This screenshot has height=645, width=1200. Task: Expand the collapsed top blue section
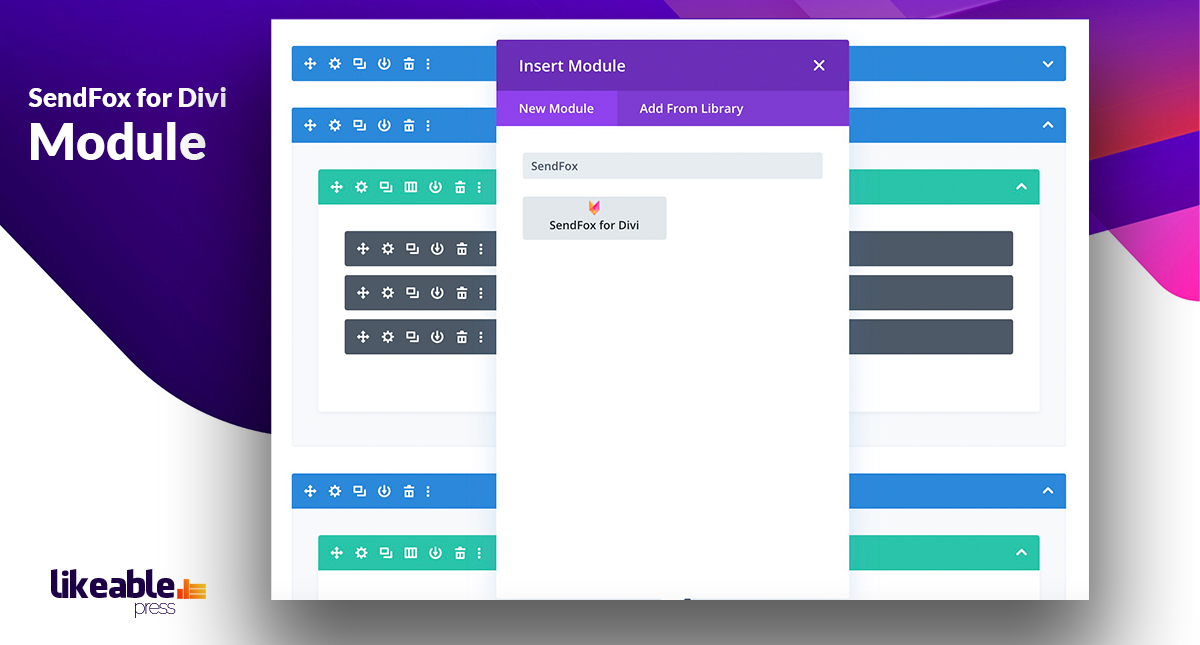point(1047,64)
